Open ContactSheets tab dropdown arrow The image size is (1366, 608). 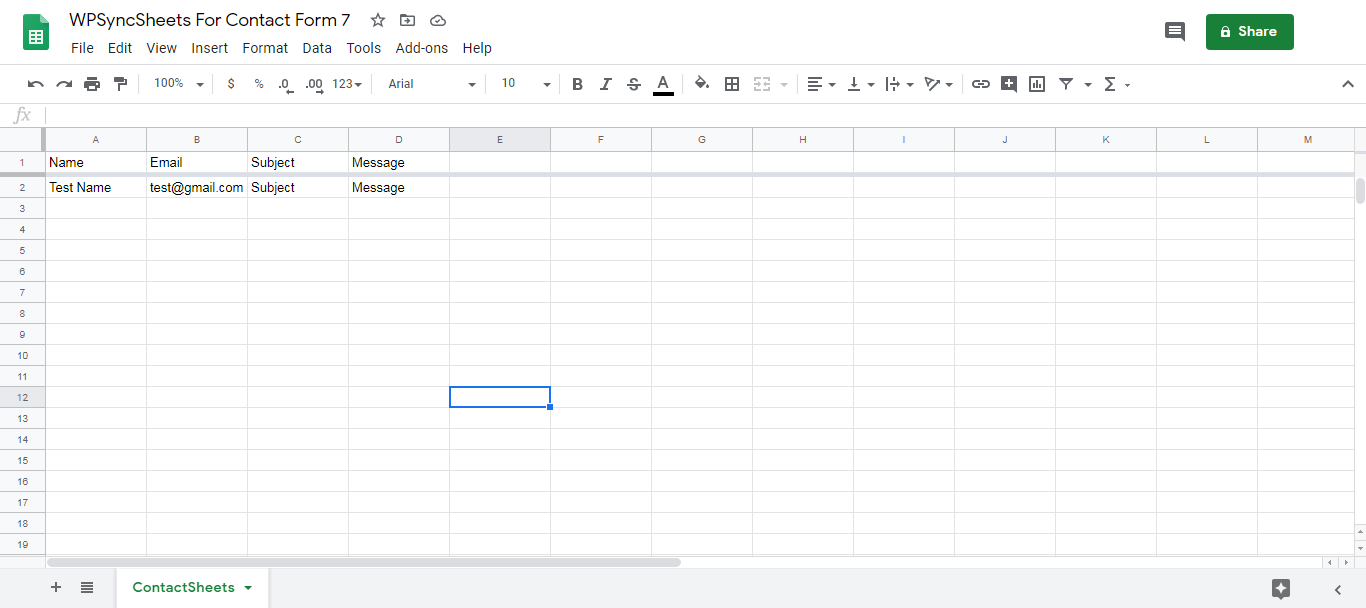[x=248, y=588]
